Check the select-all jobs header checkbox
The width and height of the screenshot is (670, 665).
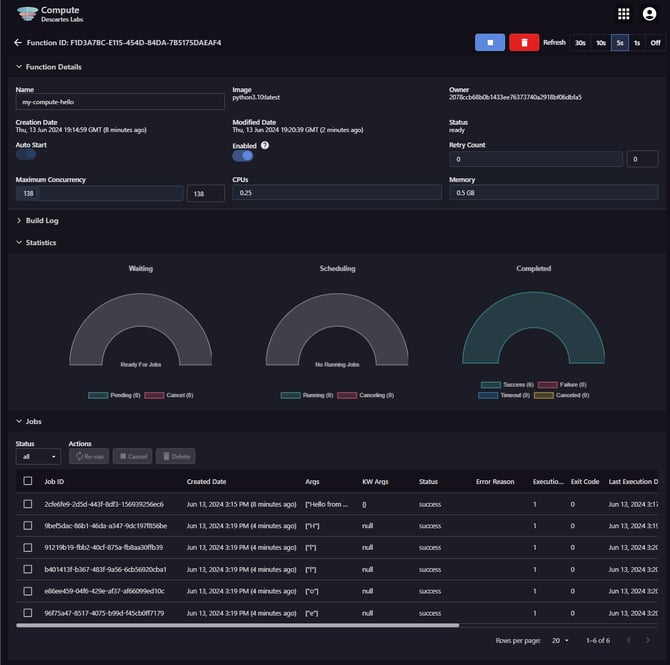pos(28,481)
